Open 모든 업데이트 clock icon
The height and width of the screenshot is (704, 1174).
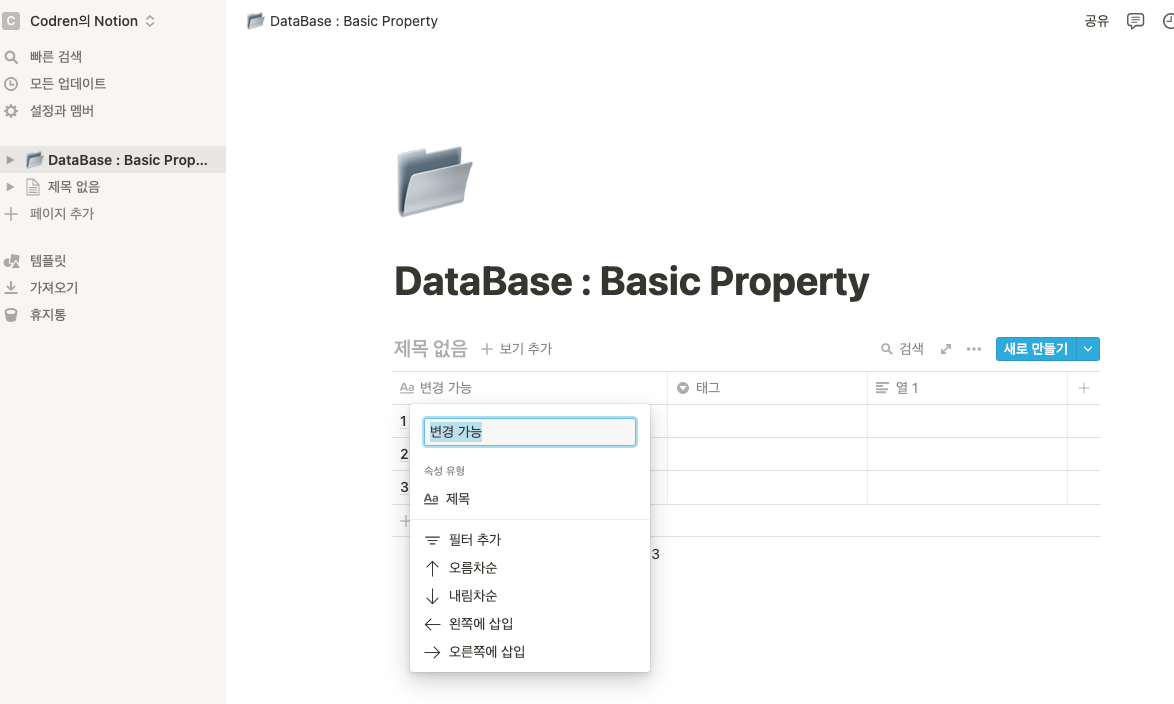(11, 84)
